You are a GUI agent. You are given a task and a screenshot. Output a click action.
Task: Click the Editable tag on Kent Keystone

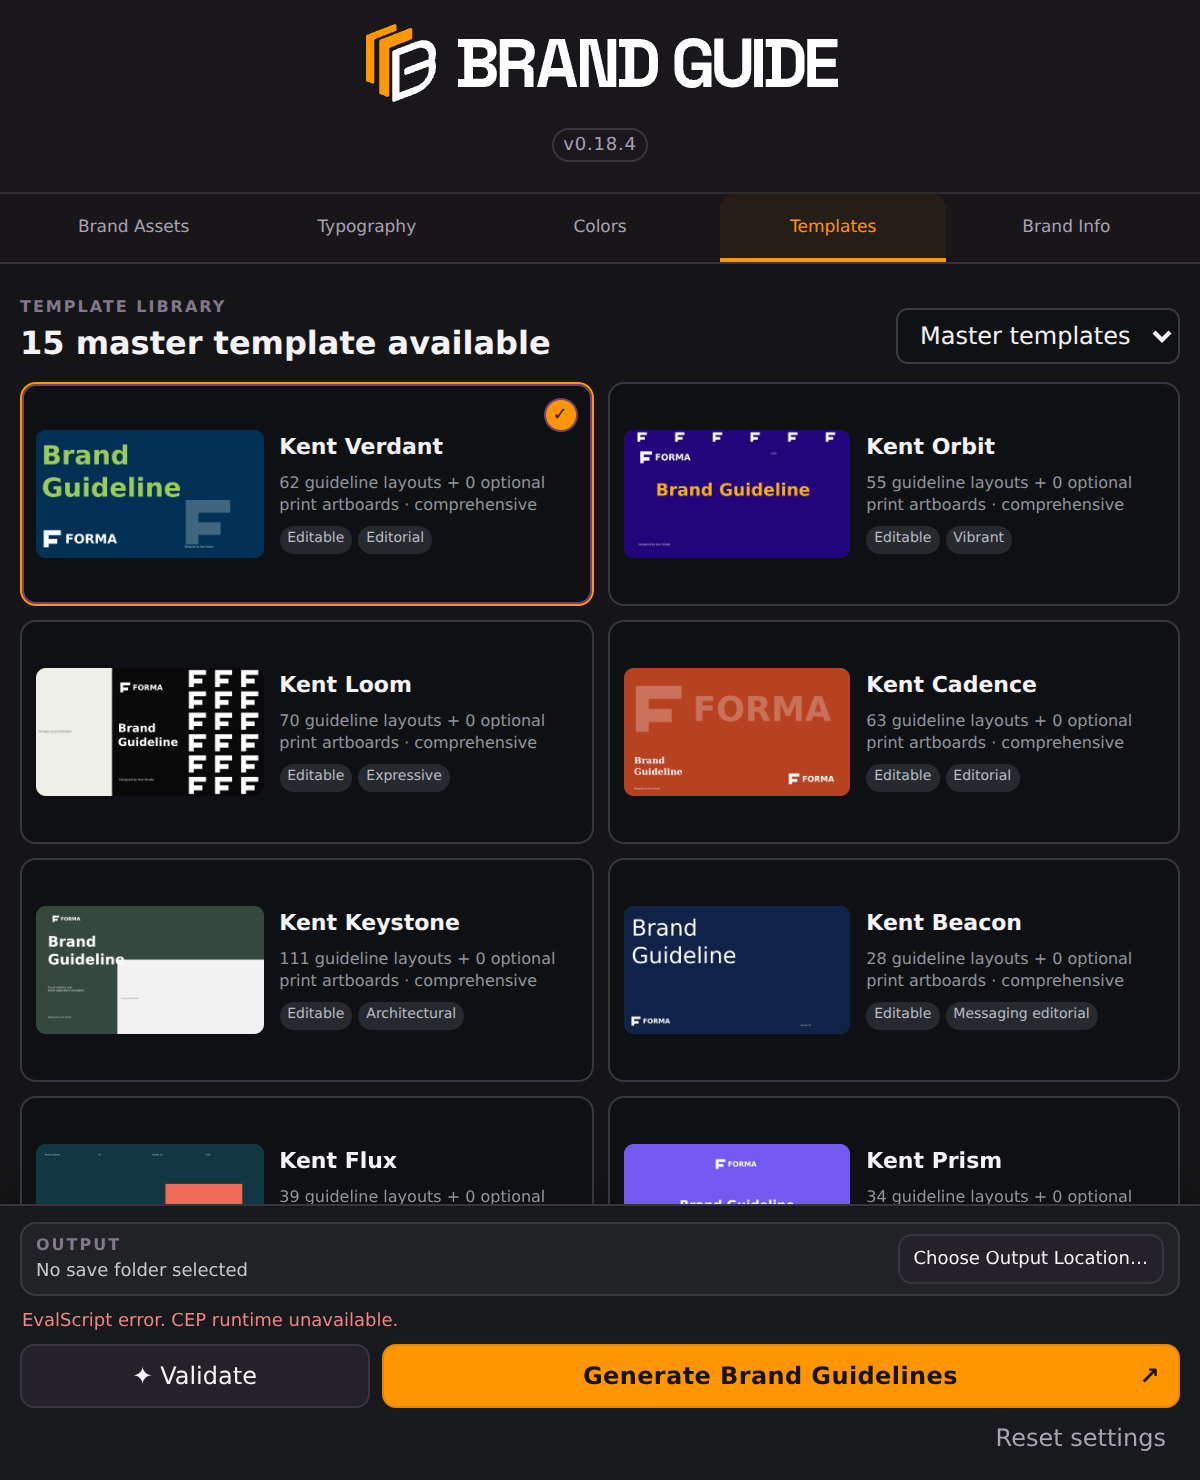pos(316,1014)
